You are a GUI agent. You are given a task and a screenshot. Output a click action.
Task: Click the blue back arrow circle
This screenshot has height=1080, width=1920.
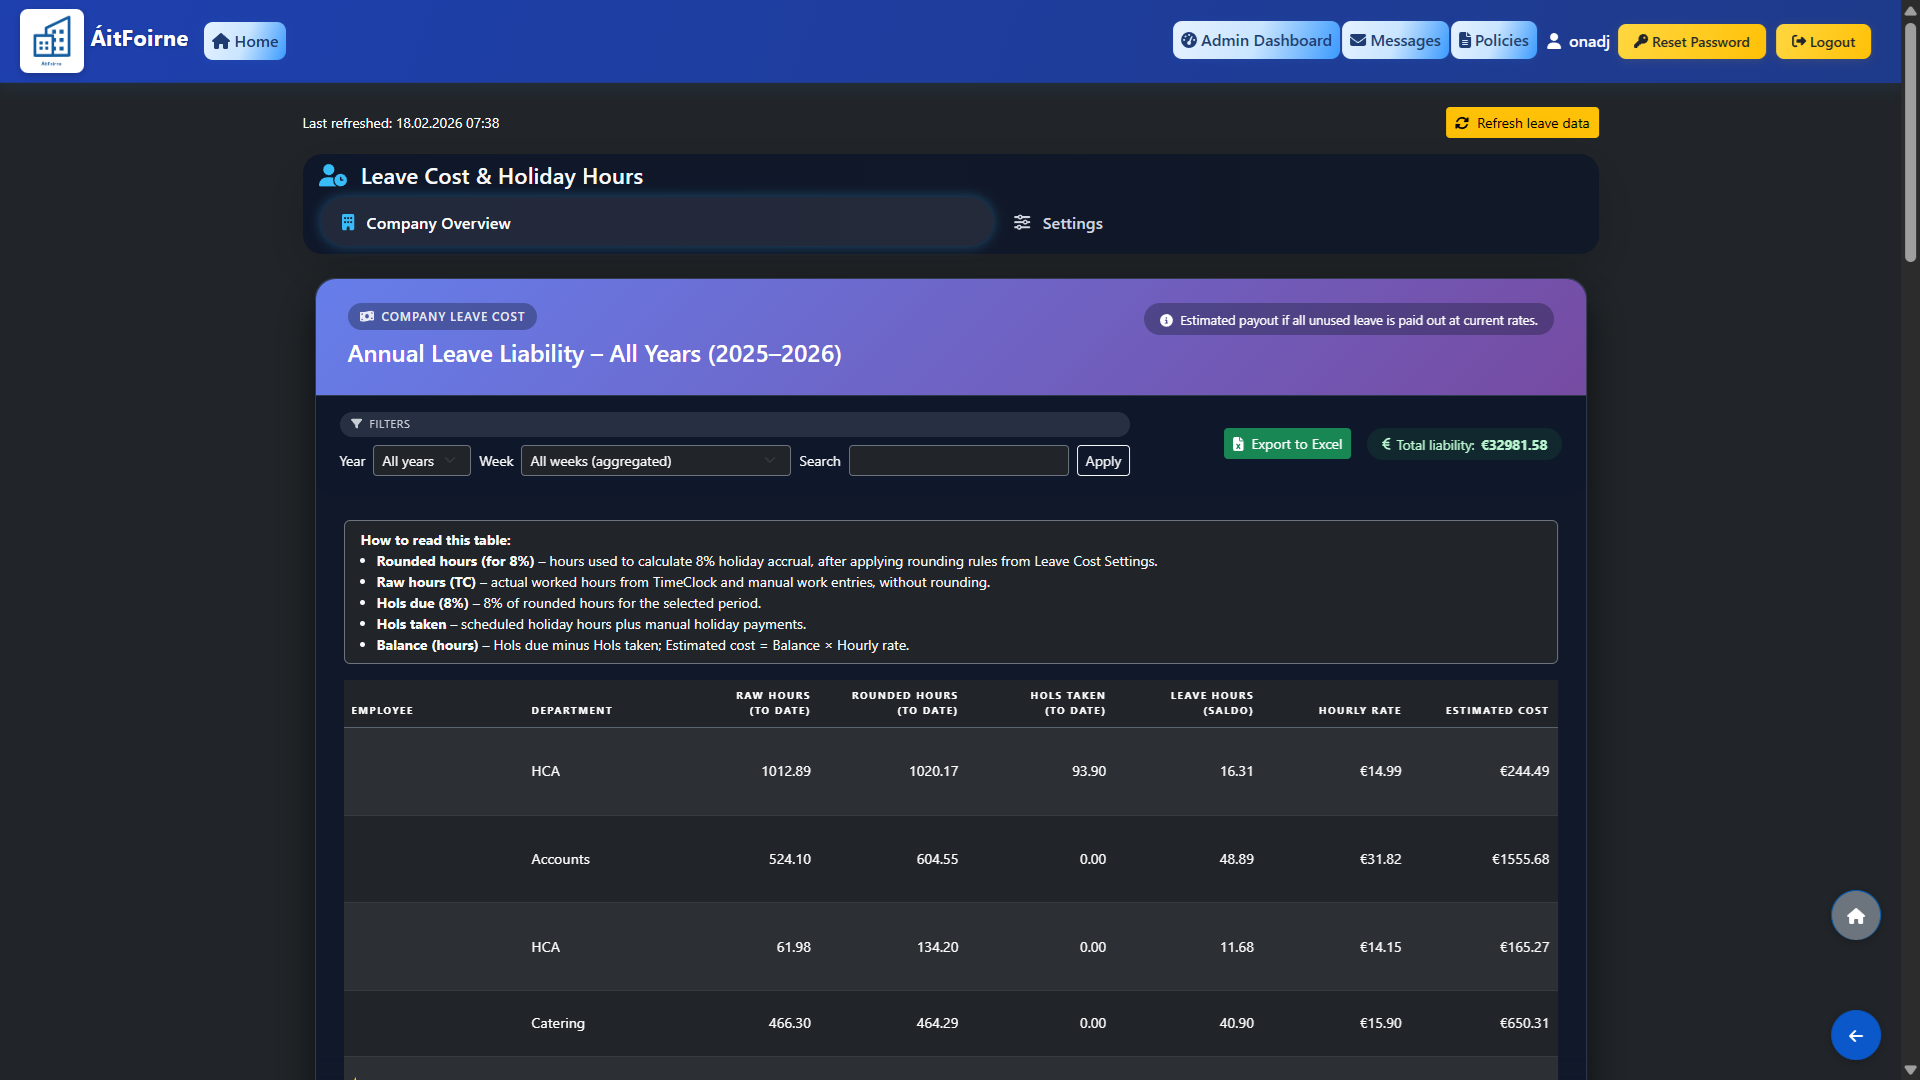[x=1855, y=1036]
